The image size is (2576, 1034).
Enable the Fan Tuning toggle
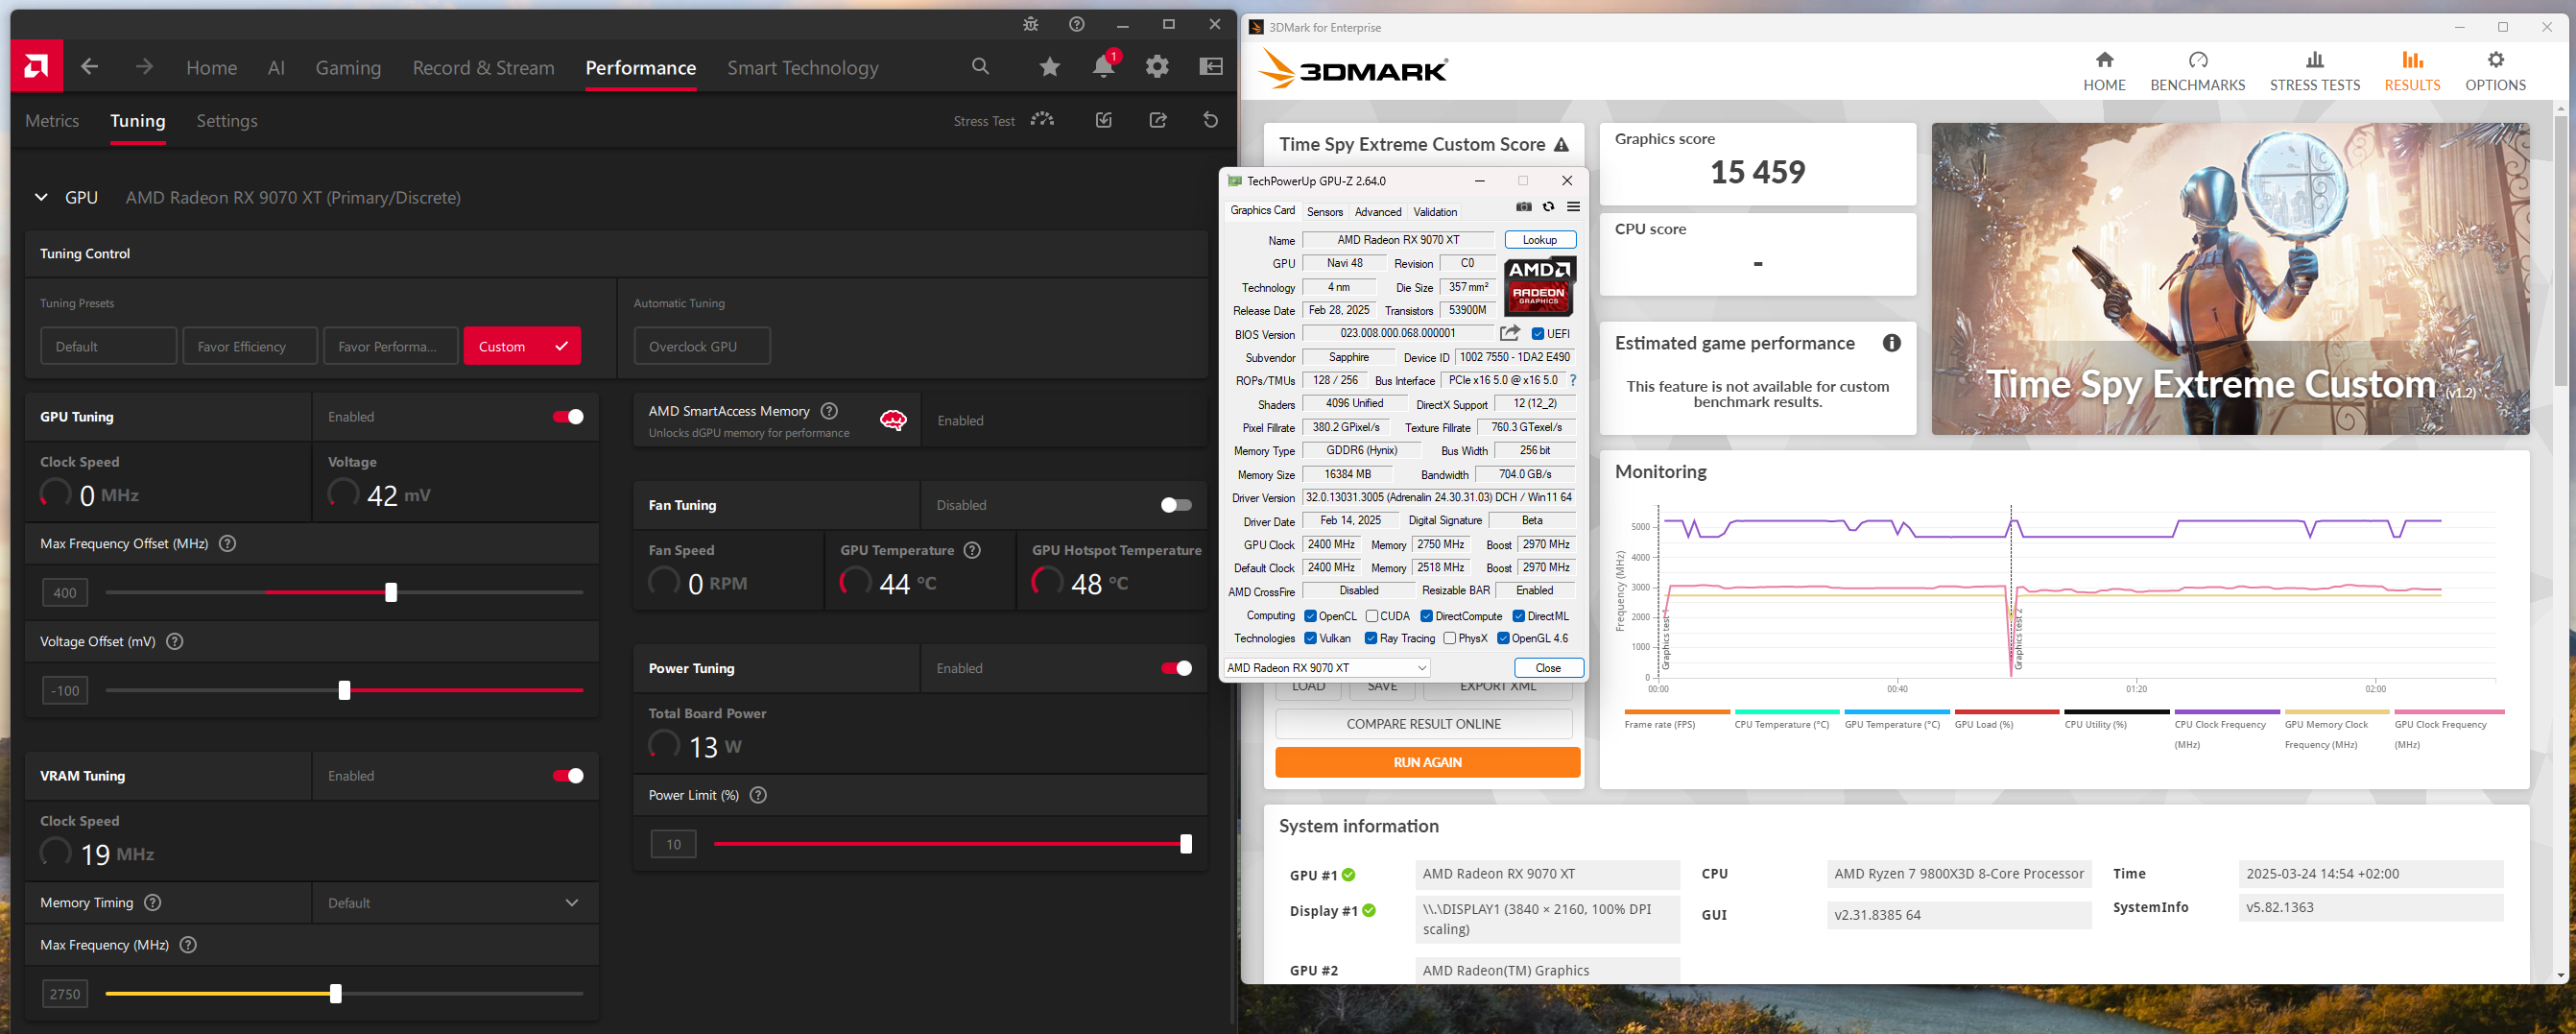[x=1176, y=505]
